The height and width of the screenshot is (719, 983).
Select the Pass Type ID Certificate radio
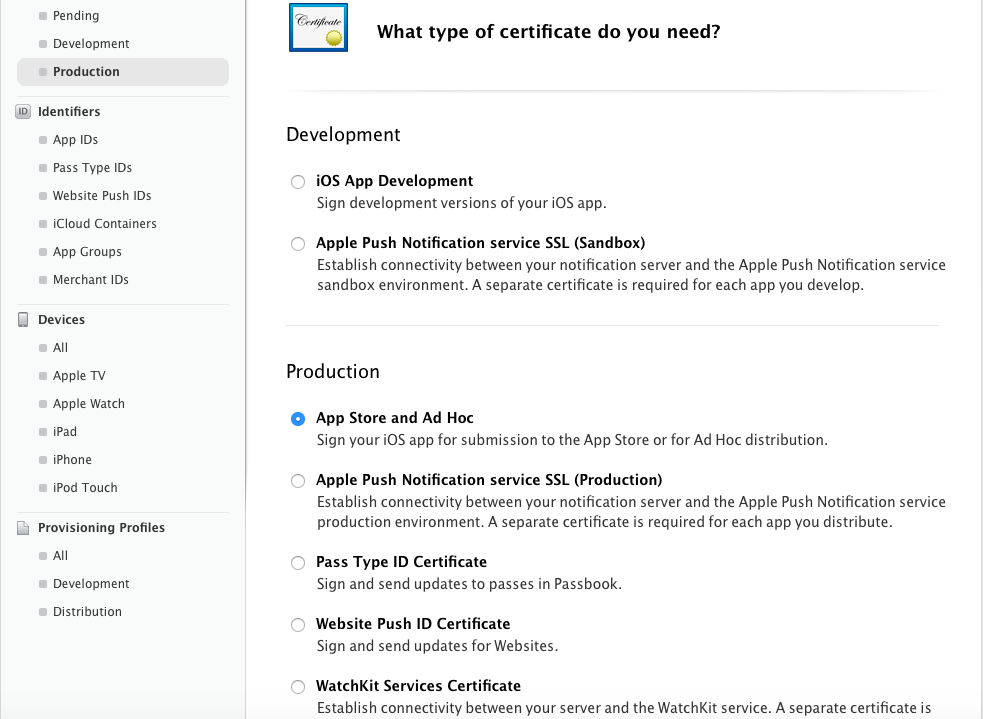tap(298, 563)
